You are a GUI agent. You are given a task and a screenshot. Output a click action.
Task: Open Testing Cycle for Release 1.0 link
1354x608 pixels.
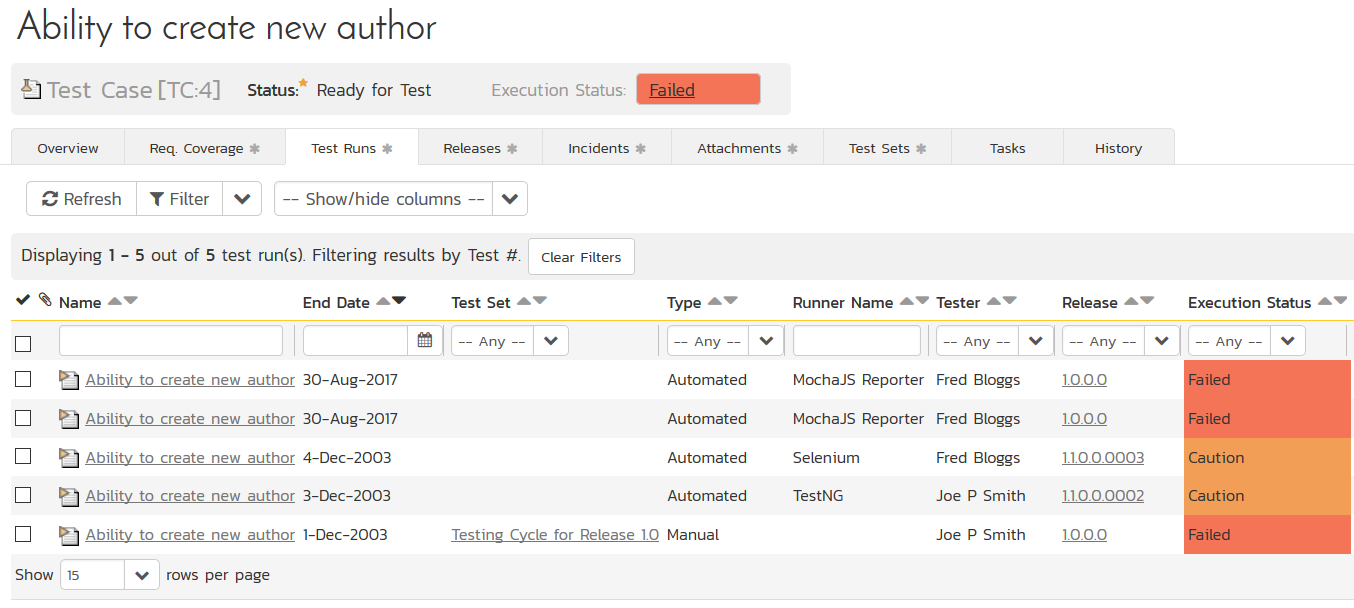click(555, 535)
